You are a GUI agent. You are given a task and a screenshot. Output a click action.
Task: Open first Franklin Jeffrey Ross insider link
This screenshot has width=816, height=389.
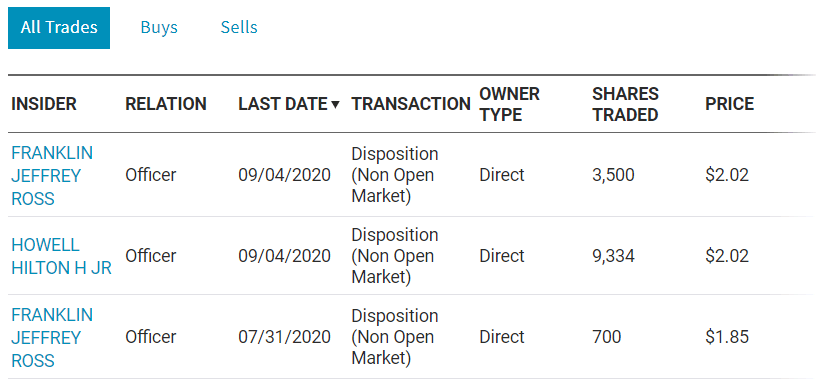click(x=52, y=175)
